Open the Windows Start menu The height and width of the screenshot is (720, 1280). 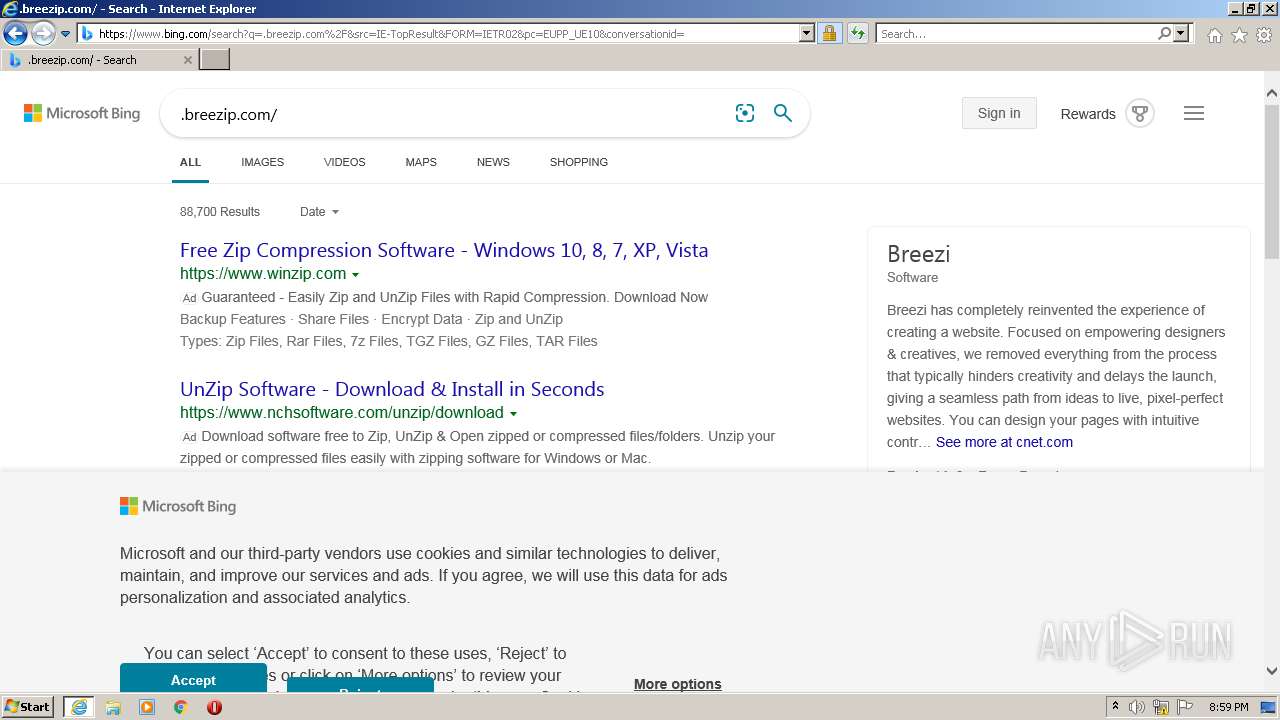[28, 707]
